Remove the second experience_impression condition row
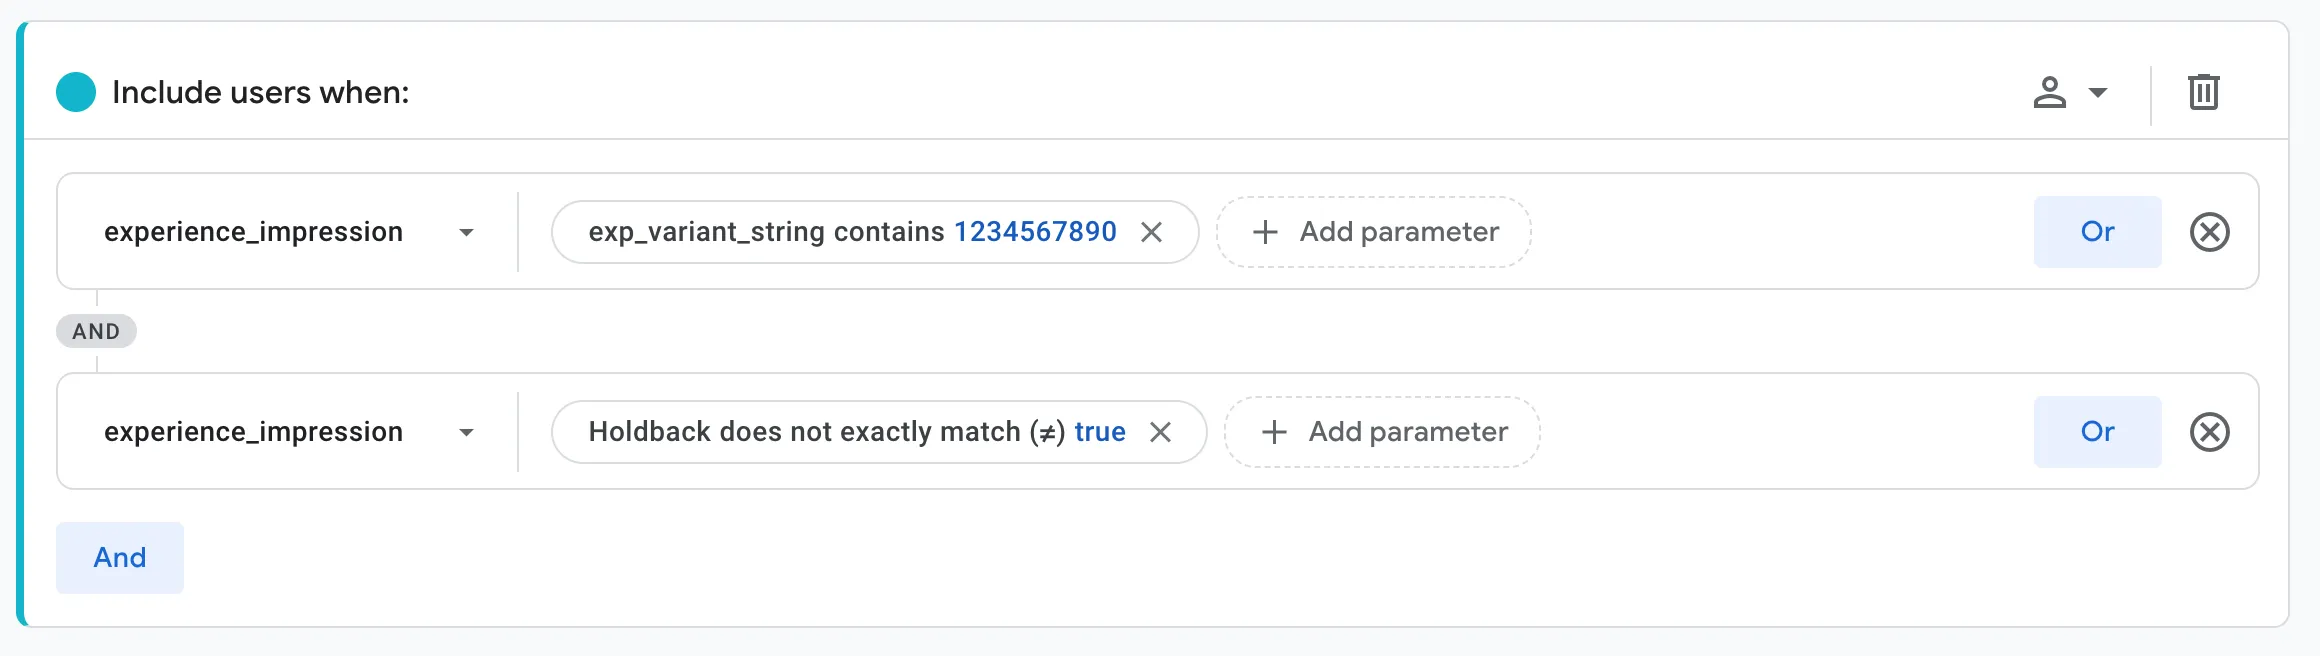 tap(2209, 432)
